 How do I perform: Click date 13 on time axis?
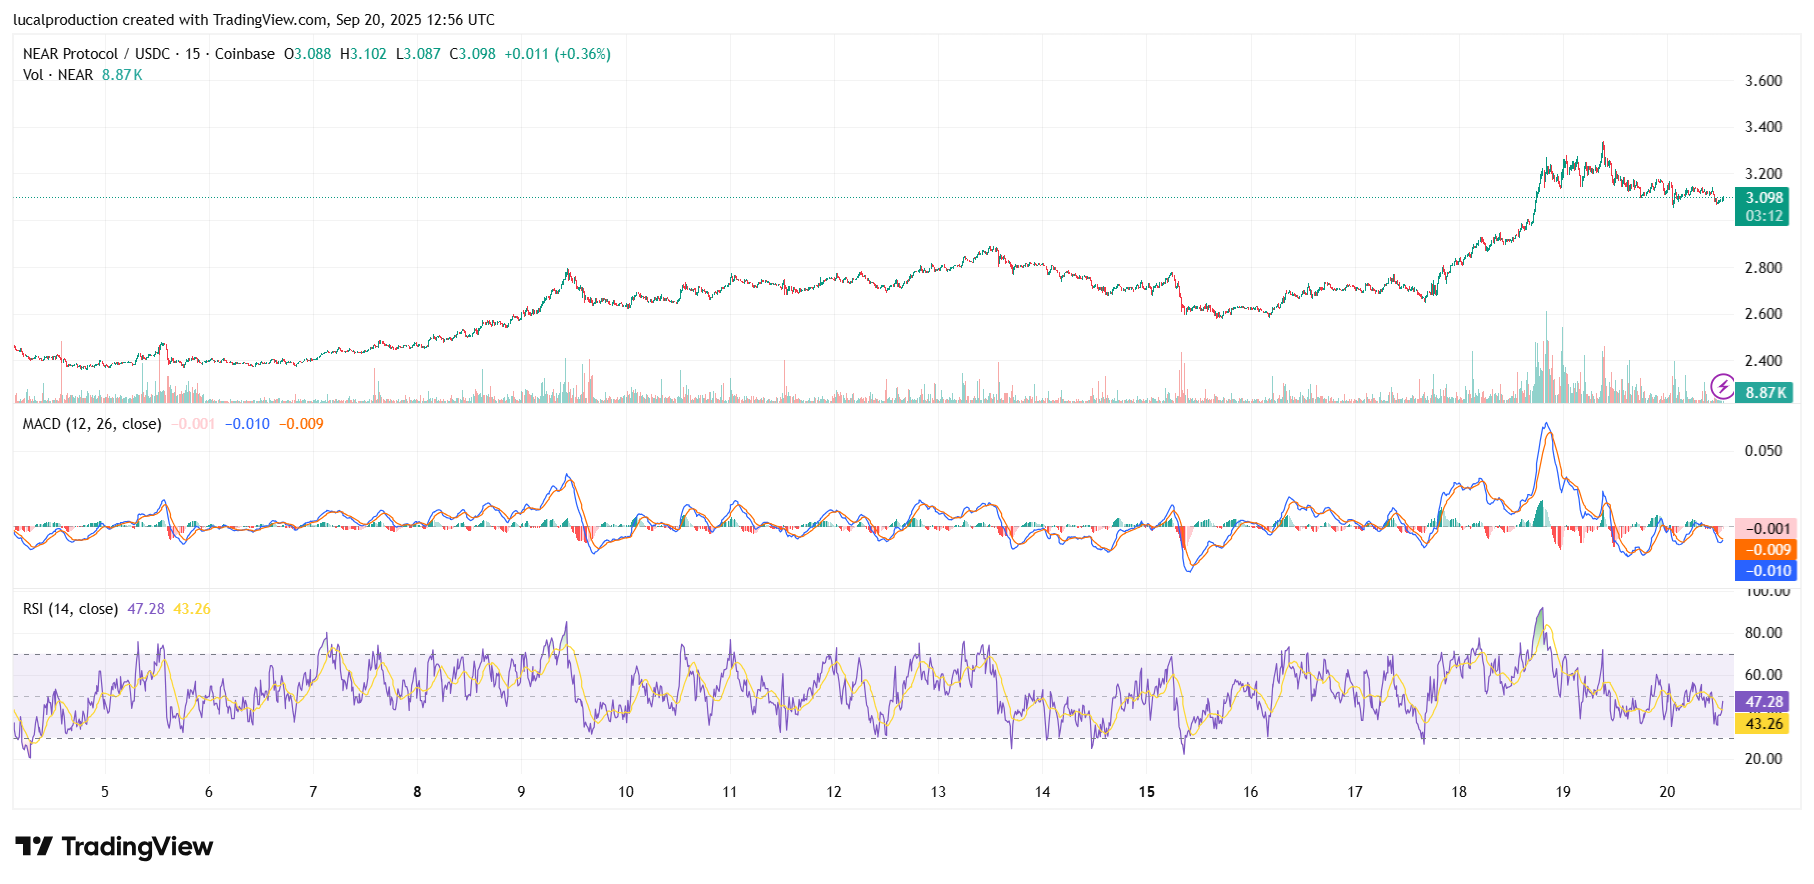click(938, 792)
